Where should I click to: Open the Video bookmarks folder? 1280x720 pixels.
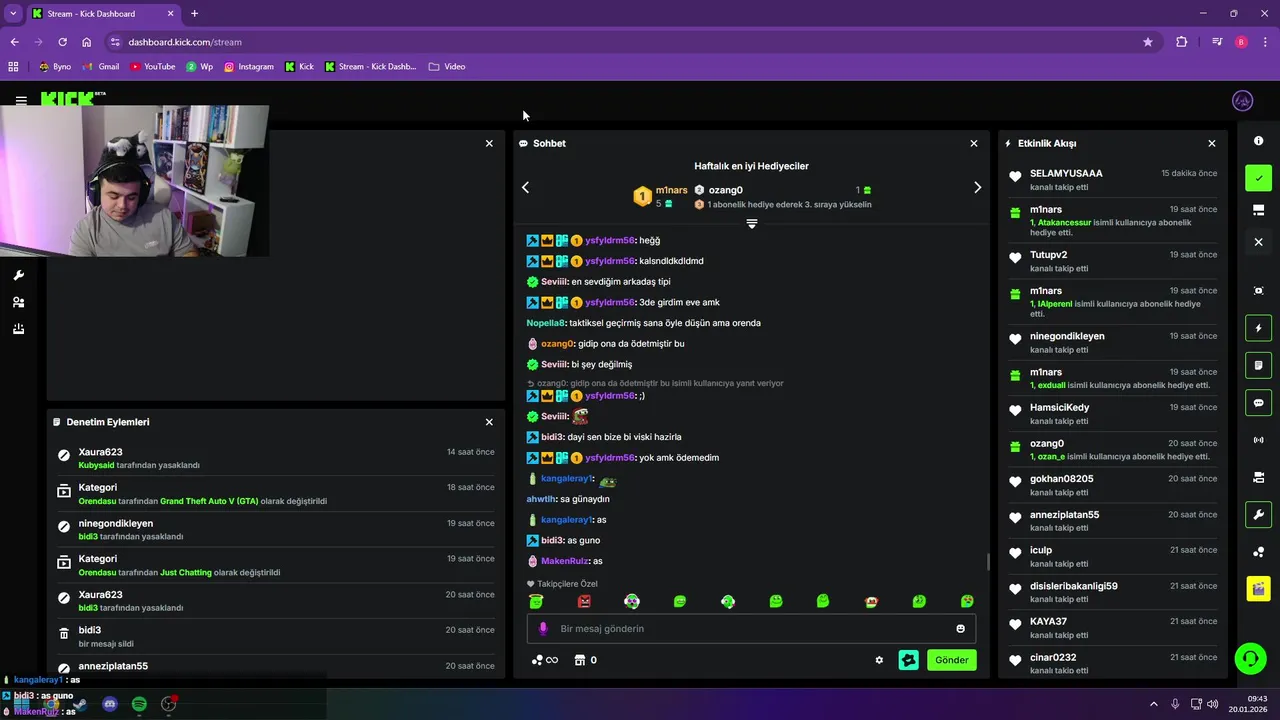pyautogui.click(x=447, y=66)
